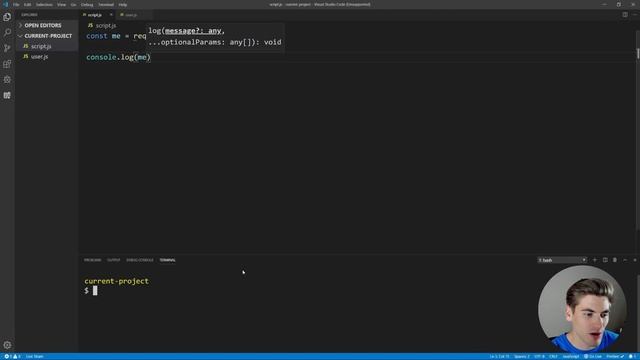Image resolution: width=640 pixels, height=360 pixels.
Task: Click the VS Code logo in title bar
Action: (x=5, y=4)
